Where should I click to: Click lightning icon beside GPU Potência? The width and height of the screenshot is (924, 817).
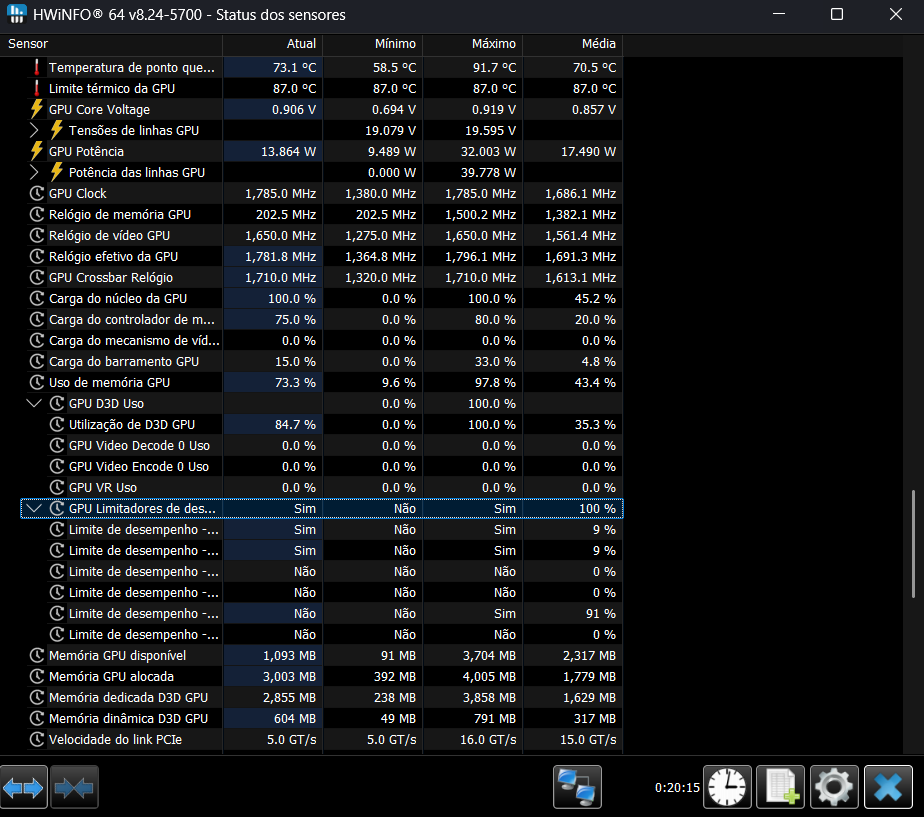[x=37, y=151]
